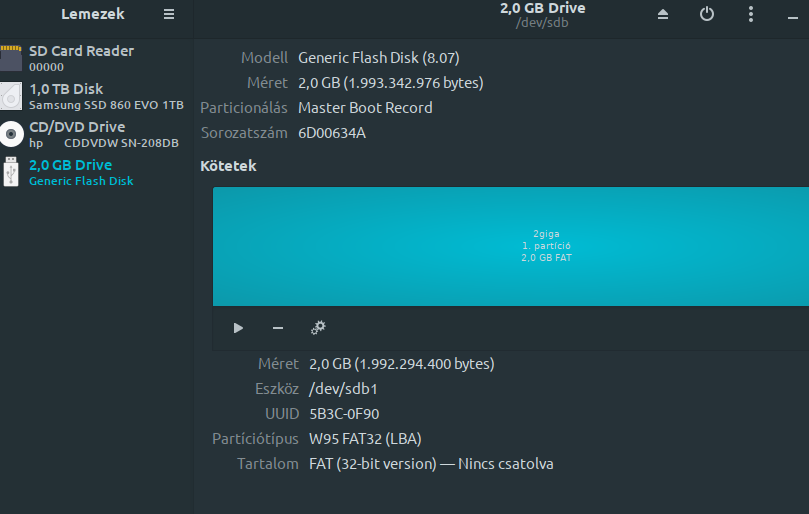Open additional partition options gears menu
The image size is (809, 514).
pos(319,327)
